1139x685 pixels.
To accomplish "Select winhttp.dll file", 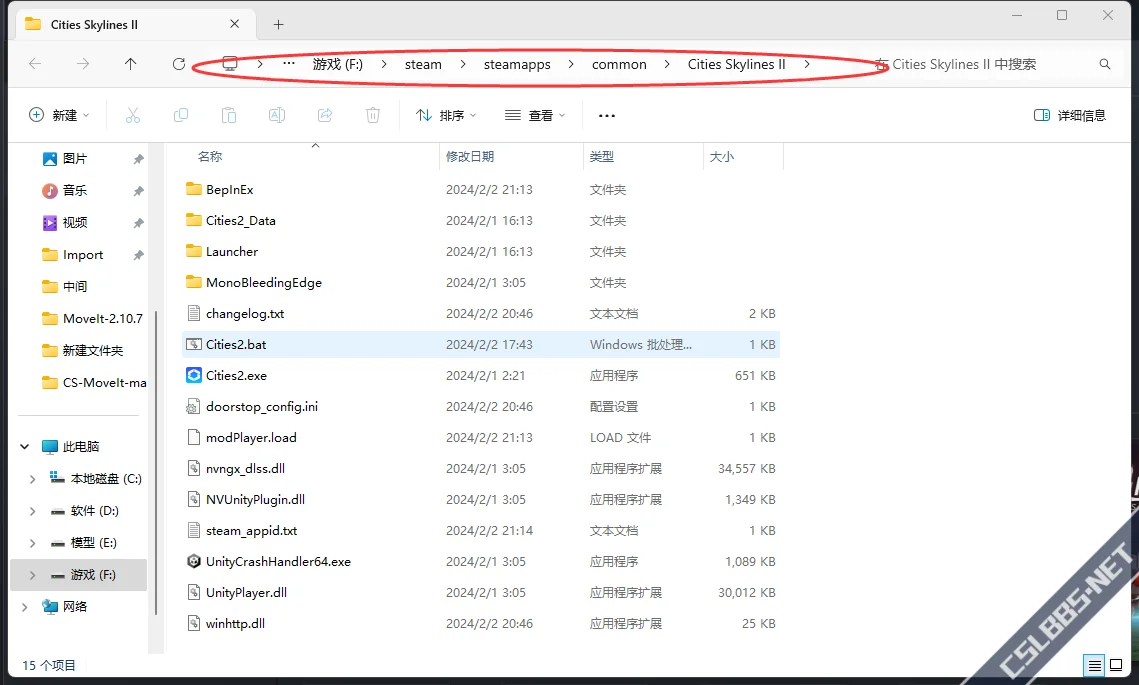I will click(x=481, y=623).
